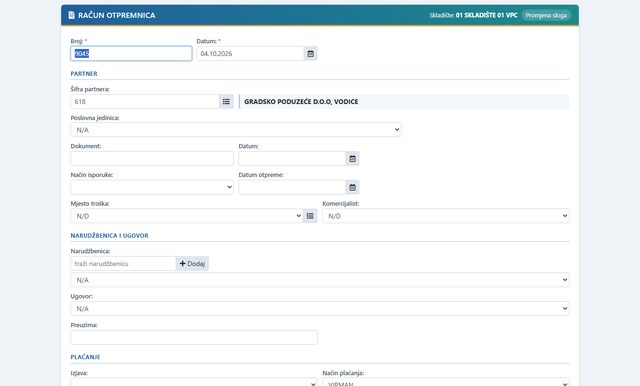Click Promjena sloga button

[546, 15]
